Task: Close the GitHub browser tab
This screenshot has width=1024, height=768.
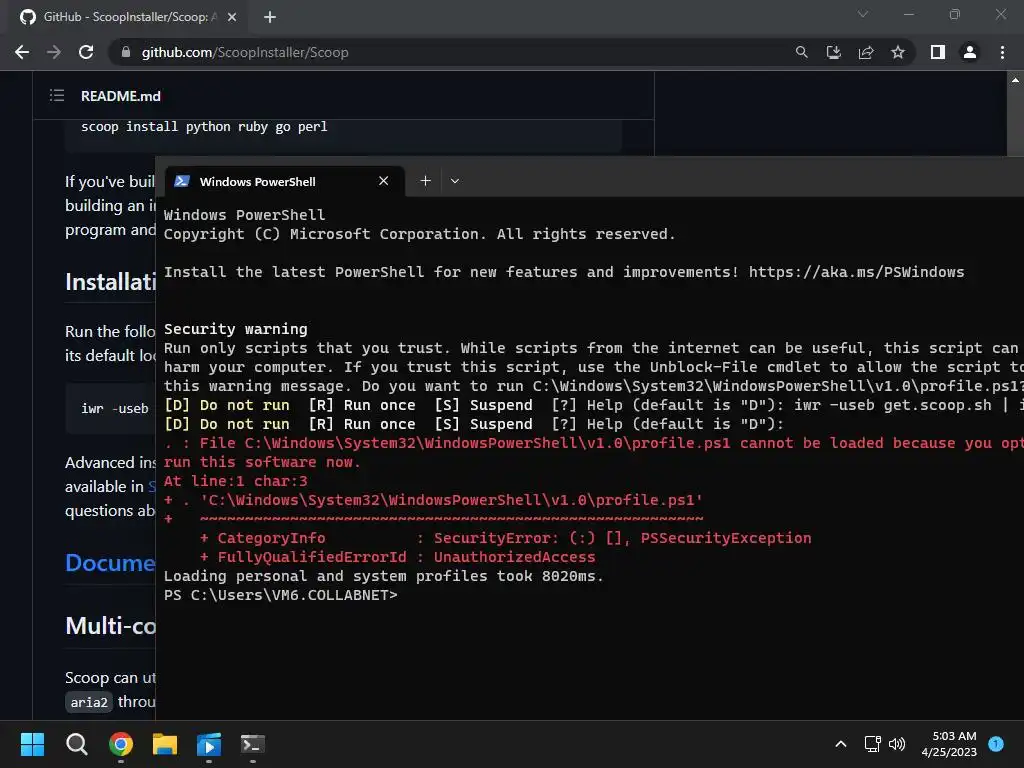Action: point(232,17)
